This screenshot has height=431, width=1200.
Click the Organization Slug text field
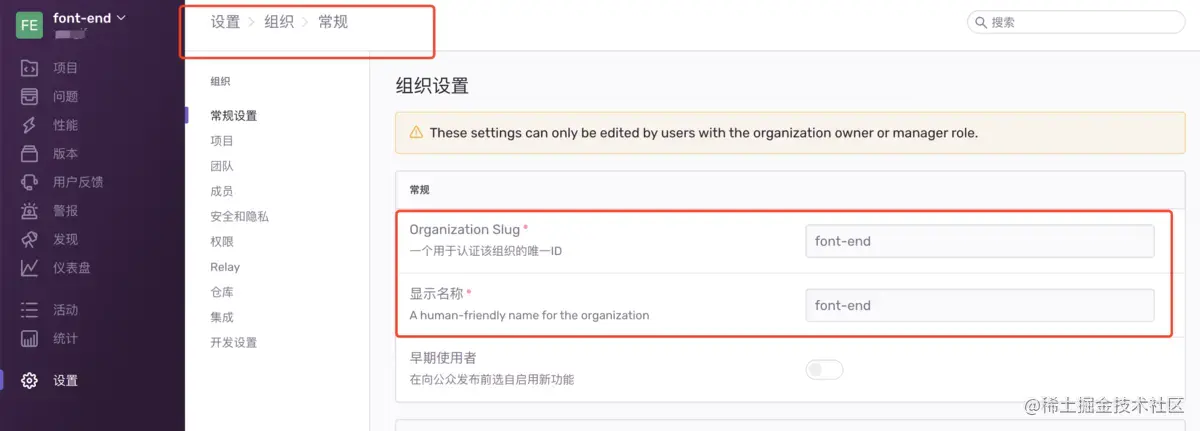(979, 241)
